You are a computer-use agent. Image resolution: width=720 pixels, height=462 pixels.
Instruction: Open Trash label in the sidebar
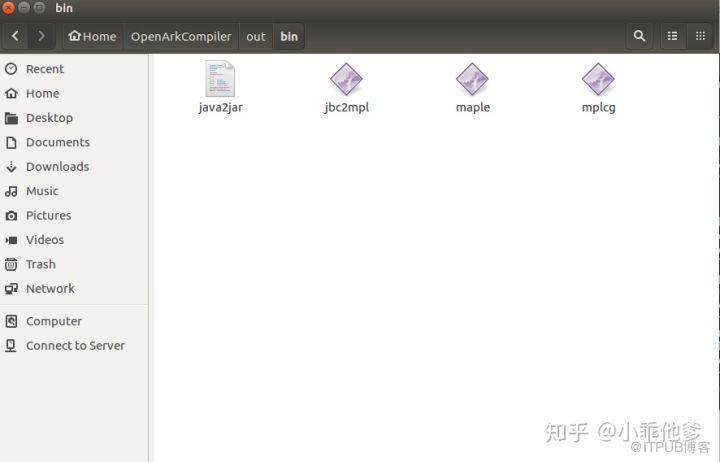coord(41,264)
